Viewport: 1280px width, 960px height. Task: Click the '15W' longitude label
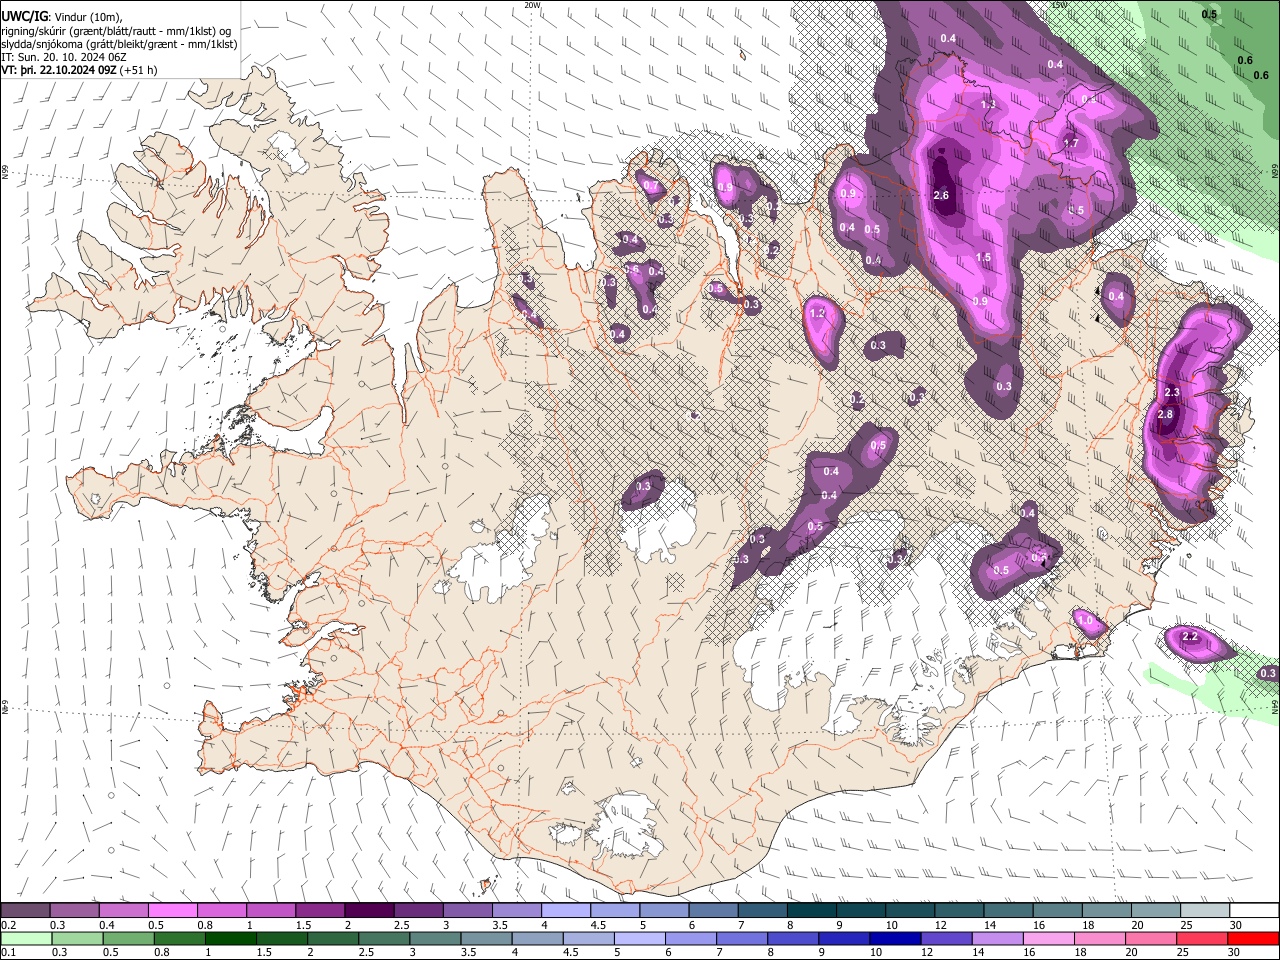[1058, 5]
